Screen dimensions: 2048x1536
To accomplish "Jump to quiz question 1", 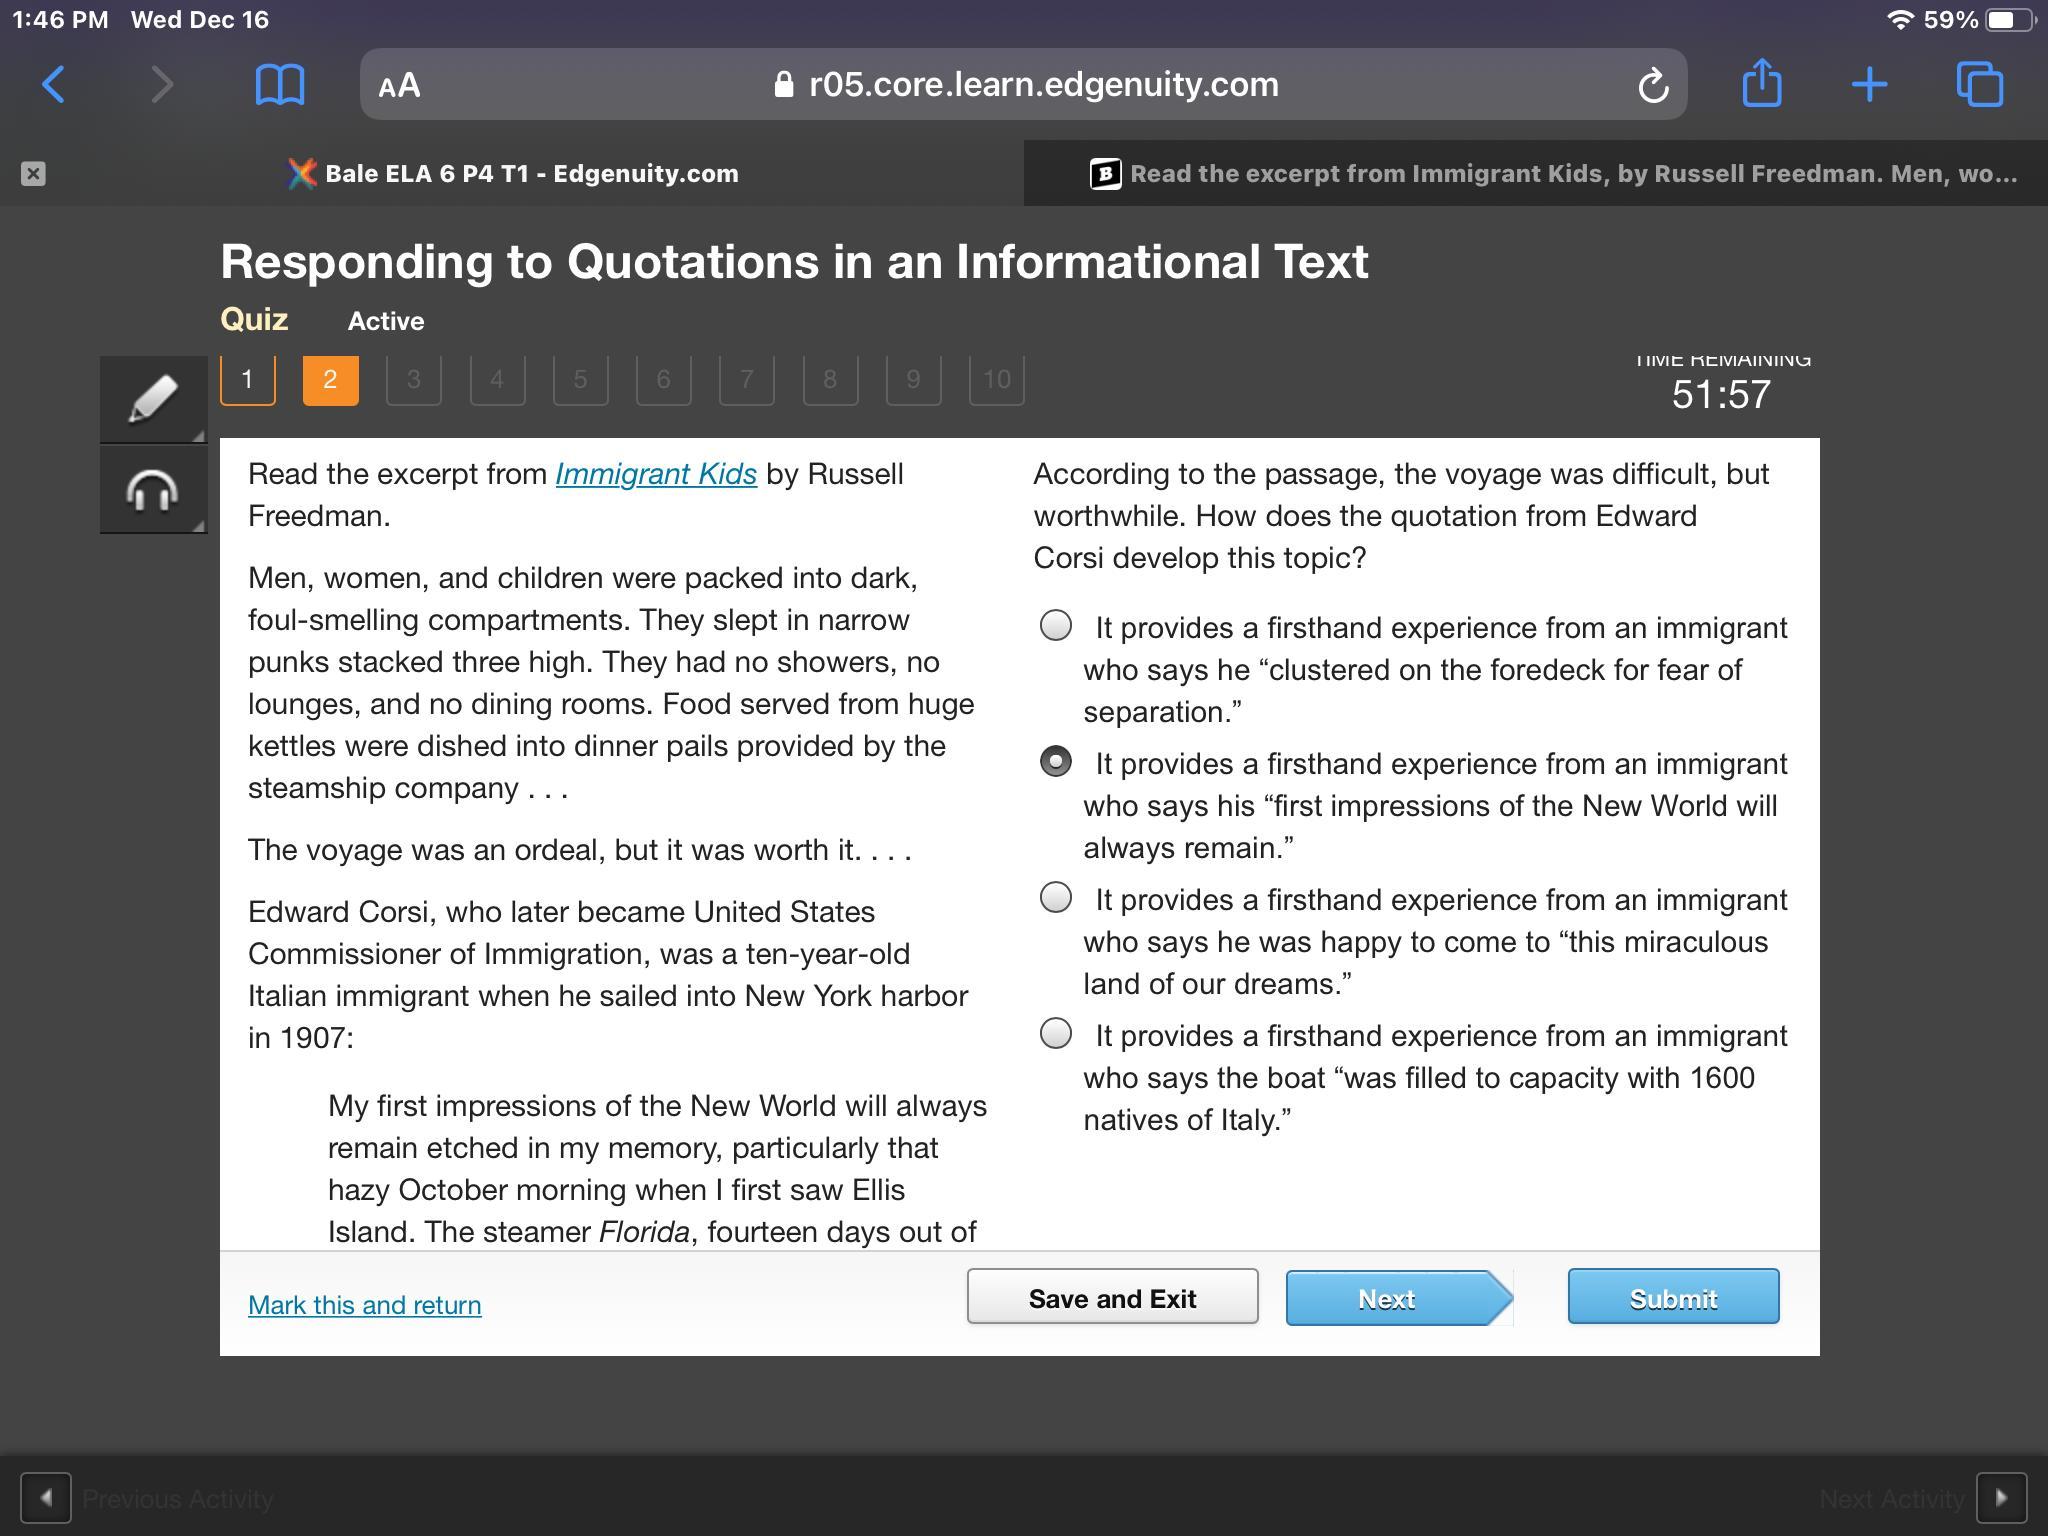I will click(247, 380).
